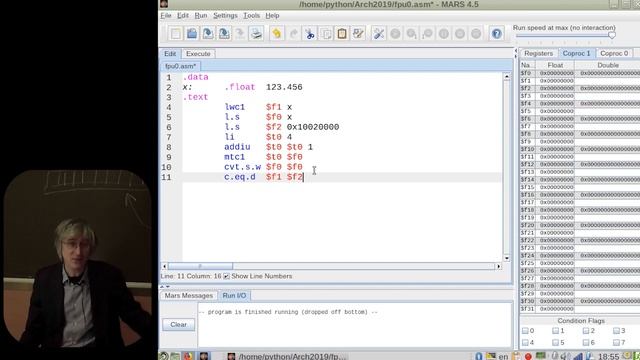
Task: Click the Run program toolbar icon
Action: [395, 33]
